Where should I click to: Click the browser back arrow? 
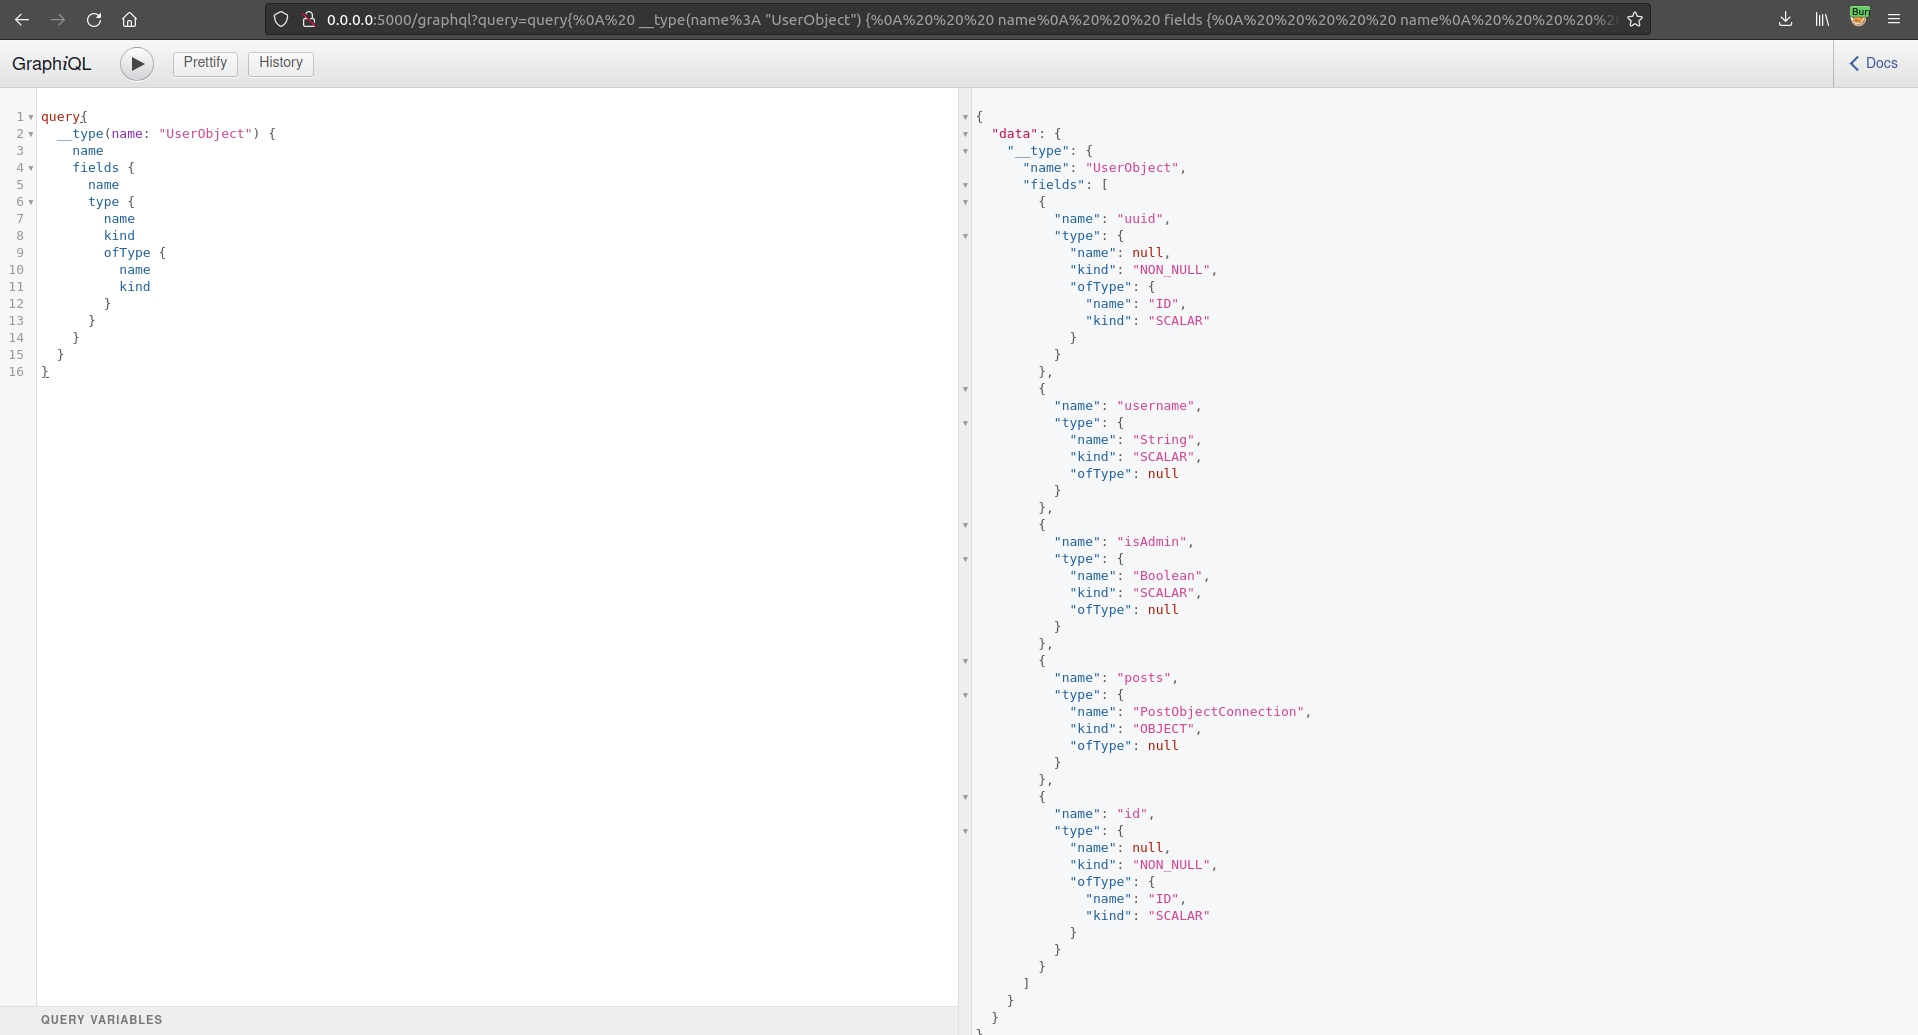click(x=22, y=19)
